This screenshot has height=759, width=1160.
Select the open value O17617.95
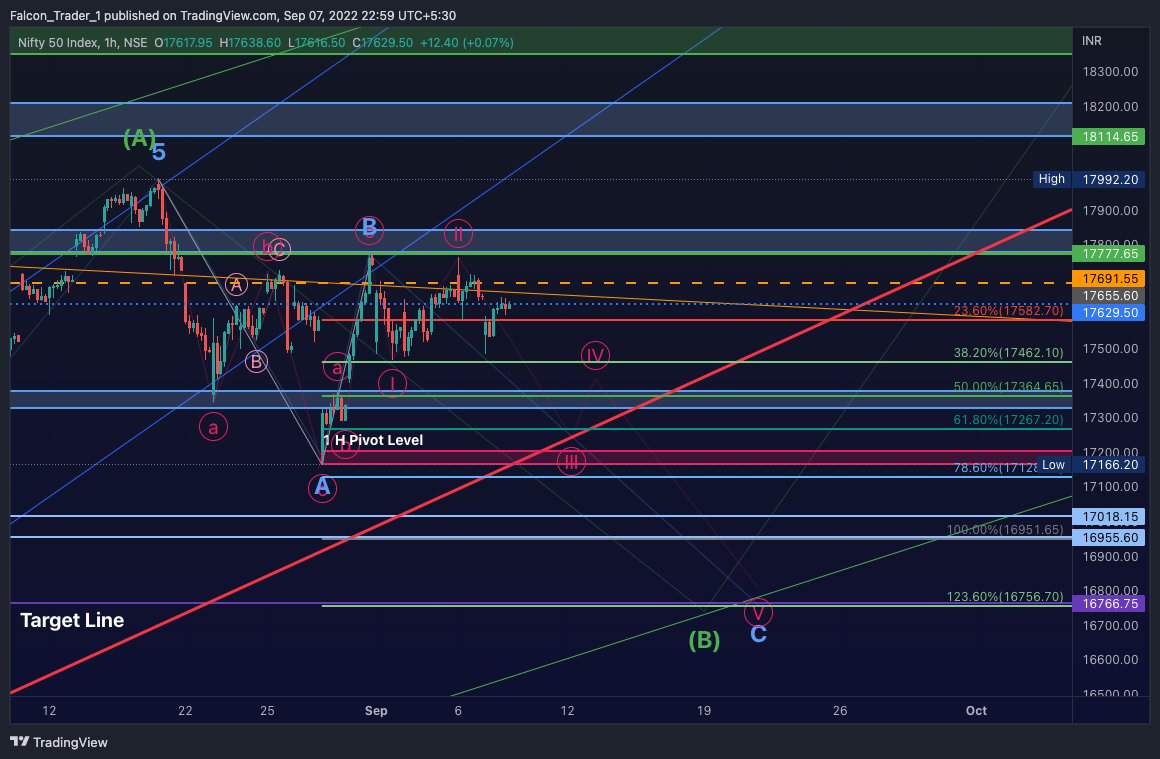click(x=183, y=43)
